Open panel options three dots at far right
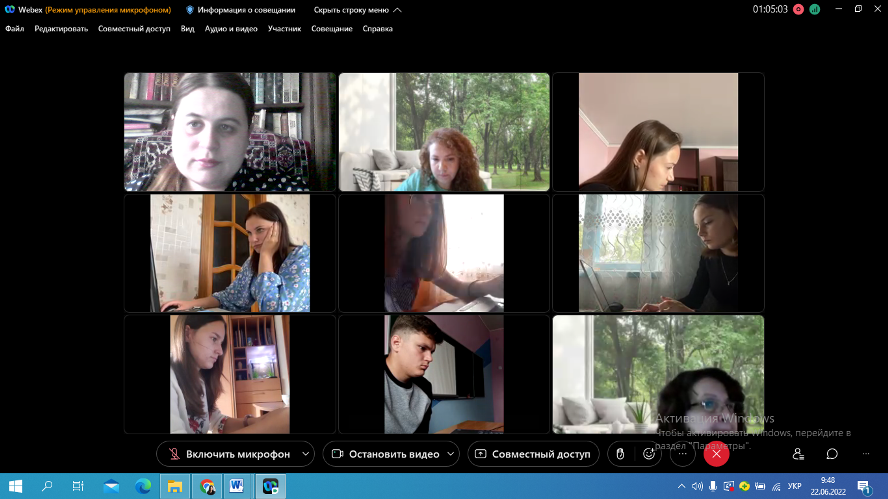The height and width of the screenshot is (499, 888). [866, 454]
